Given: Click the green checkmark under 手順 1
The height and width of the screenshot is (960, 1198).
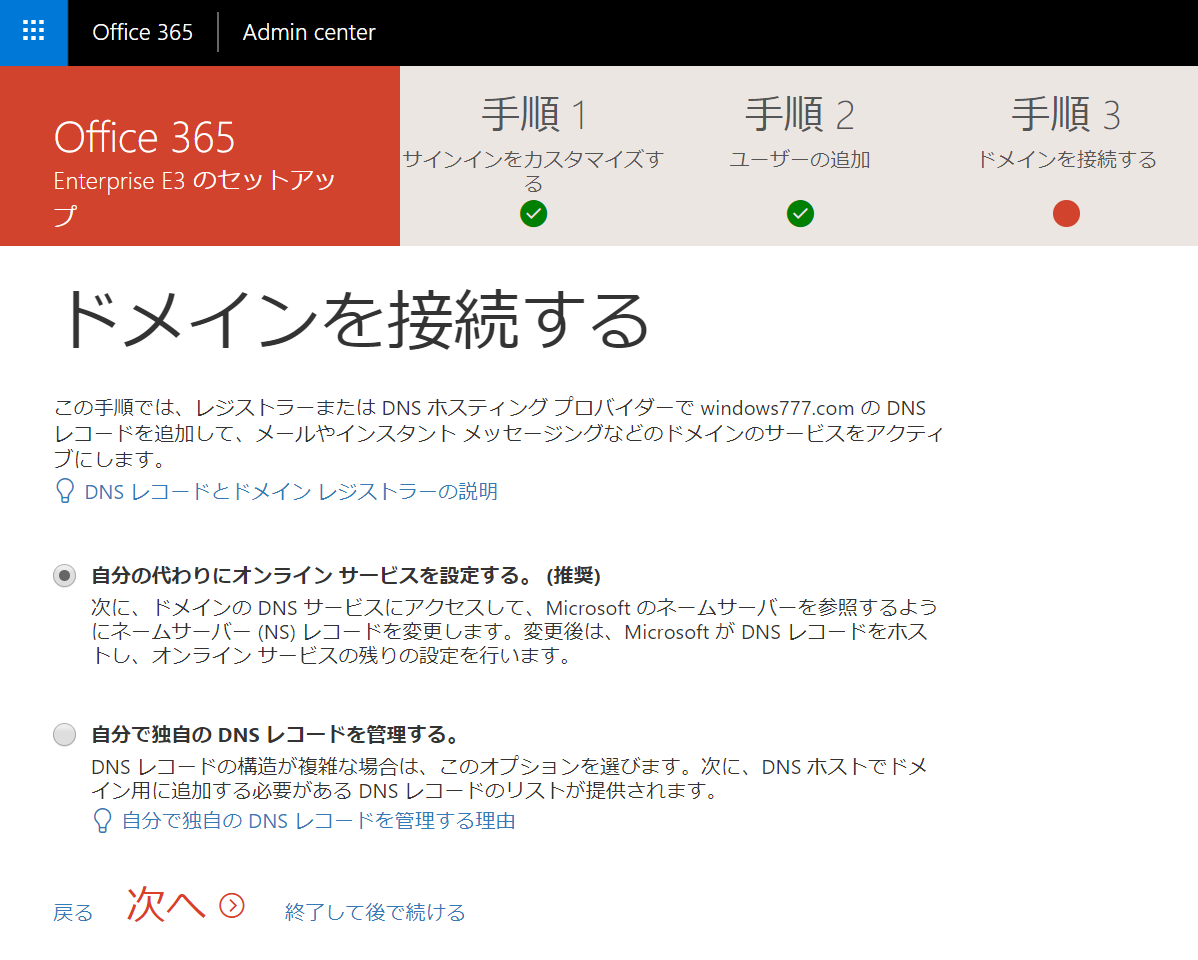Looking at the screenshot, I should coord(533,213).
